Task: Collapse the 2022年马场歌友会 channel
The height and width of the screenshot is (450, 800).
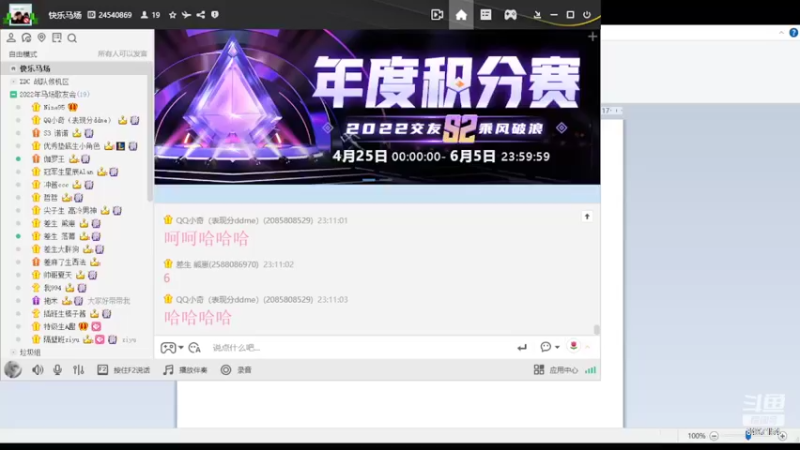Action: 13,94
